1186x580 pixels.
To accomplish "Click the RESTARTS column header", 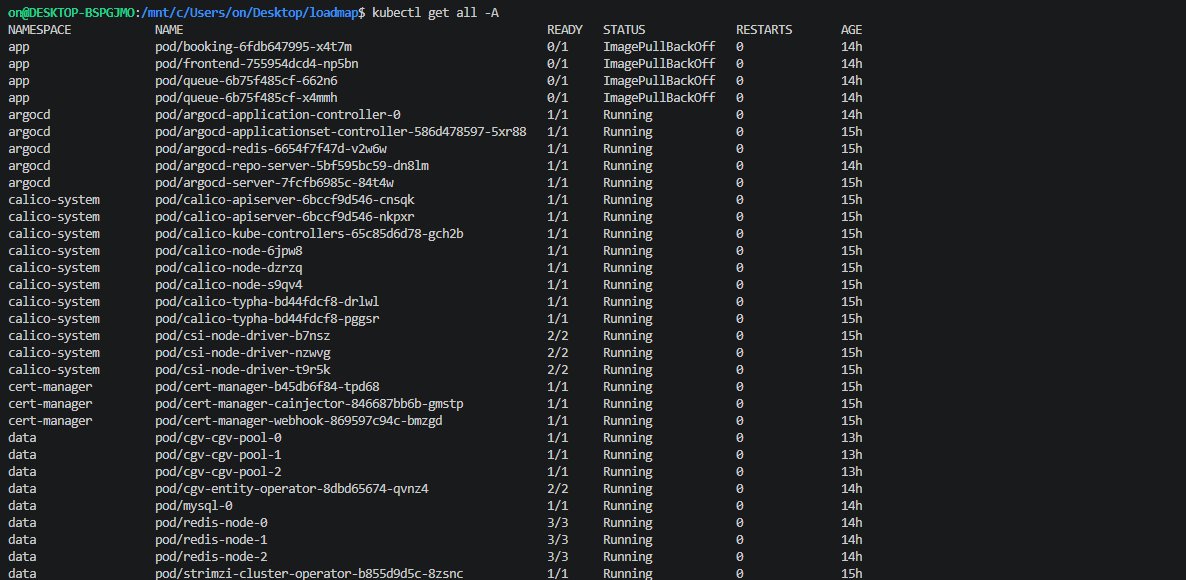I will click(764, 30).
